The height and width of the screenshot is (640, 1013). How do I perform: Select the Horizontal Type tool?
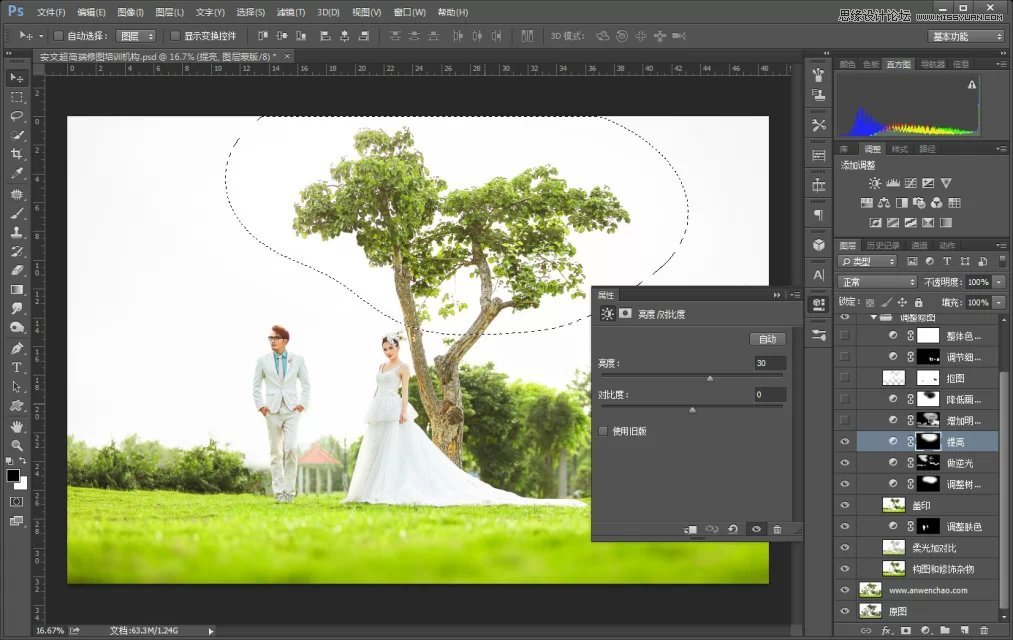click(17, 366)
